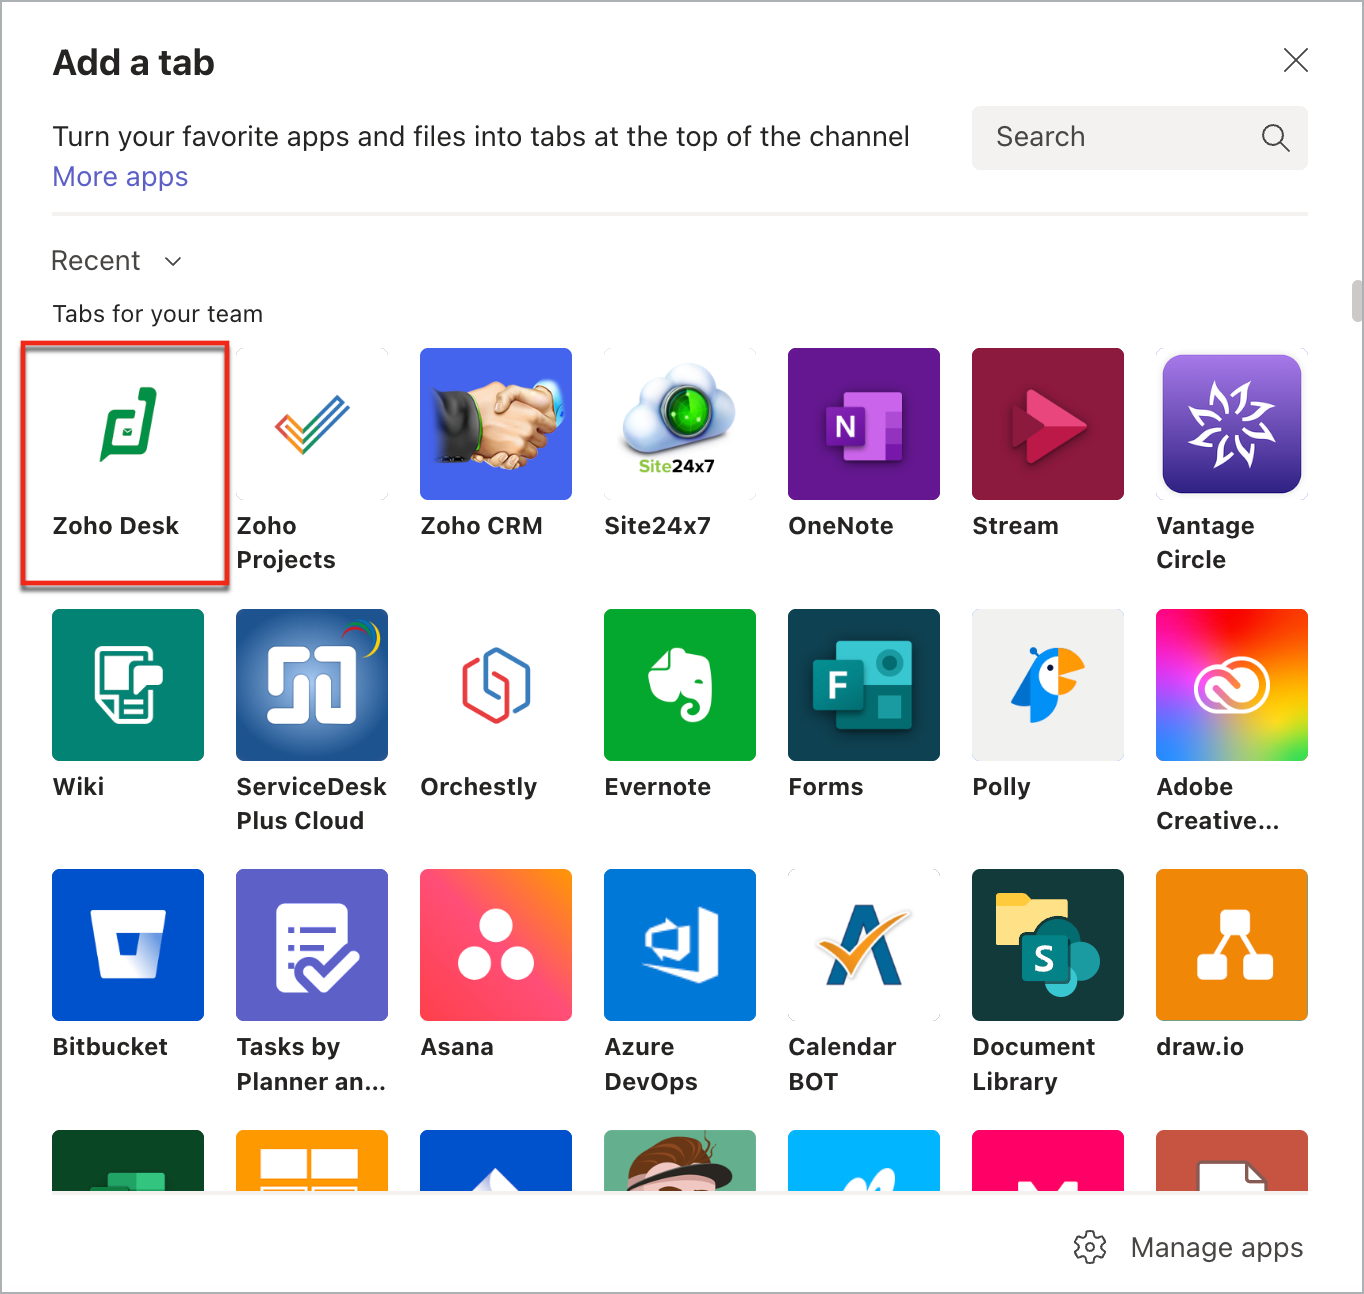The width and height of the screenshot is (1364, 1294).
Task: Open the Adobe Creative Cloud icon
Action: pyautogui.click(x=1232, y=685)
